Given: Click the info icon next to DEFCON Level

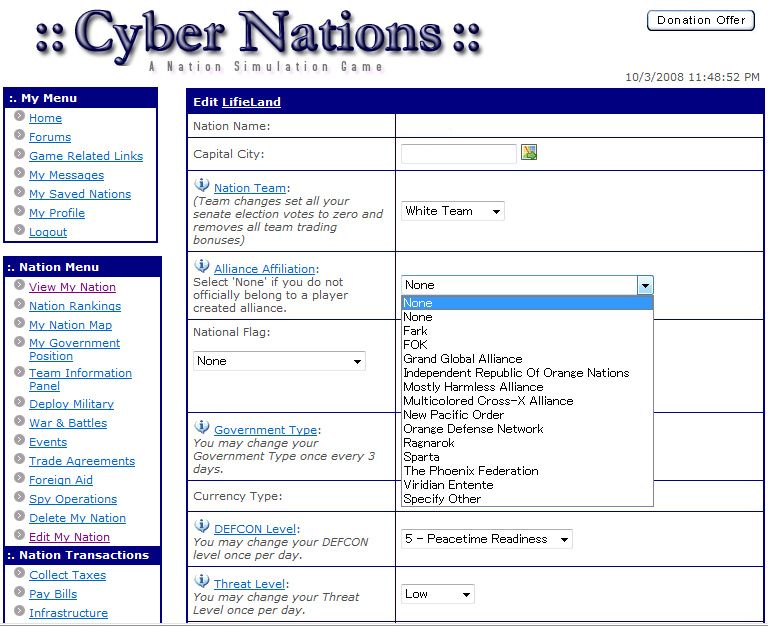Looking at the screenshot, I should tap(201, 526).
